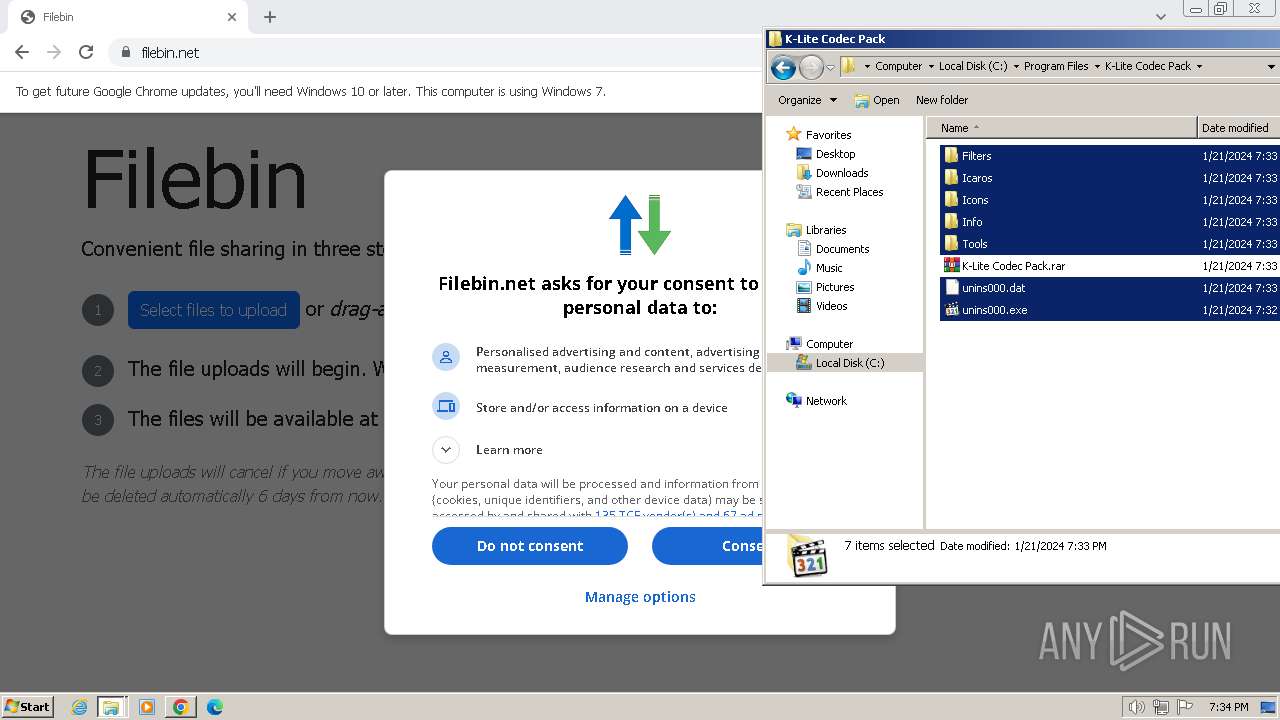Click the Action Center flag icon
The width and height of the screenshot is (1280, 720).
(1185, 707)
